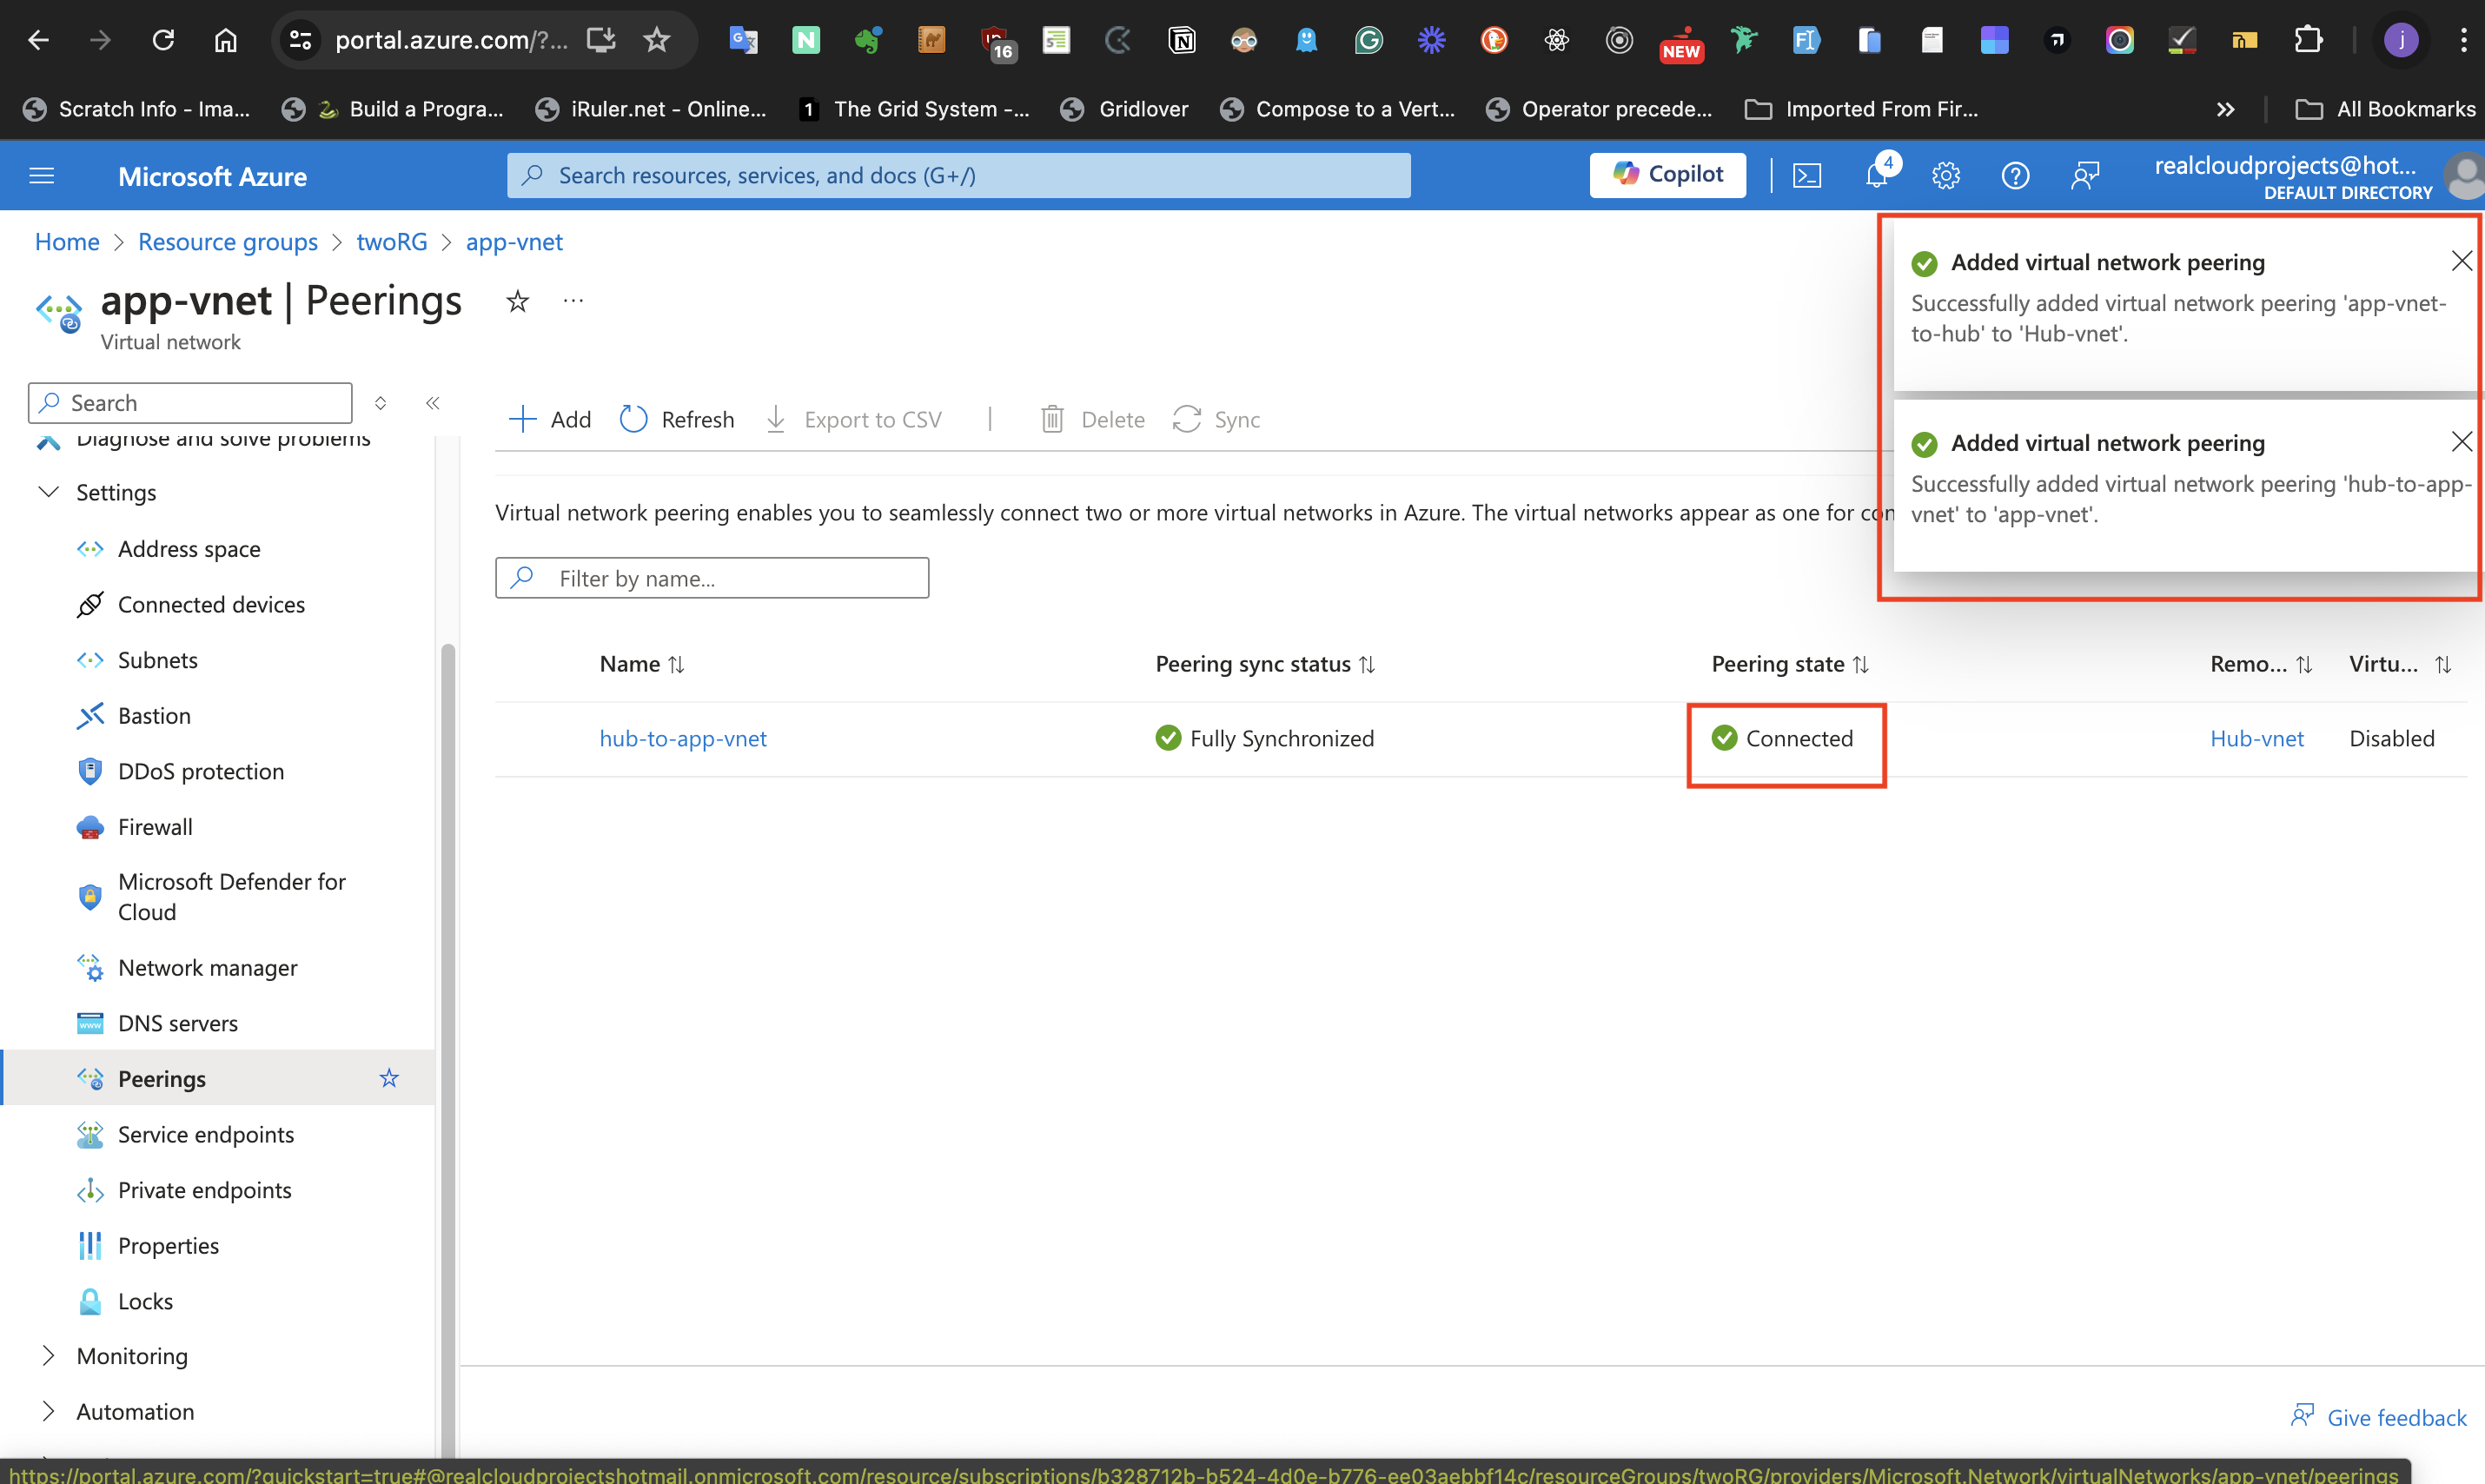
Task: Open Subnets in the sidebar
Action: 157,660
